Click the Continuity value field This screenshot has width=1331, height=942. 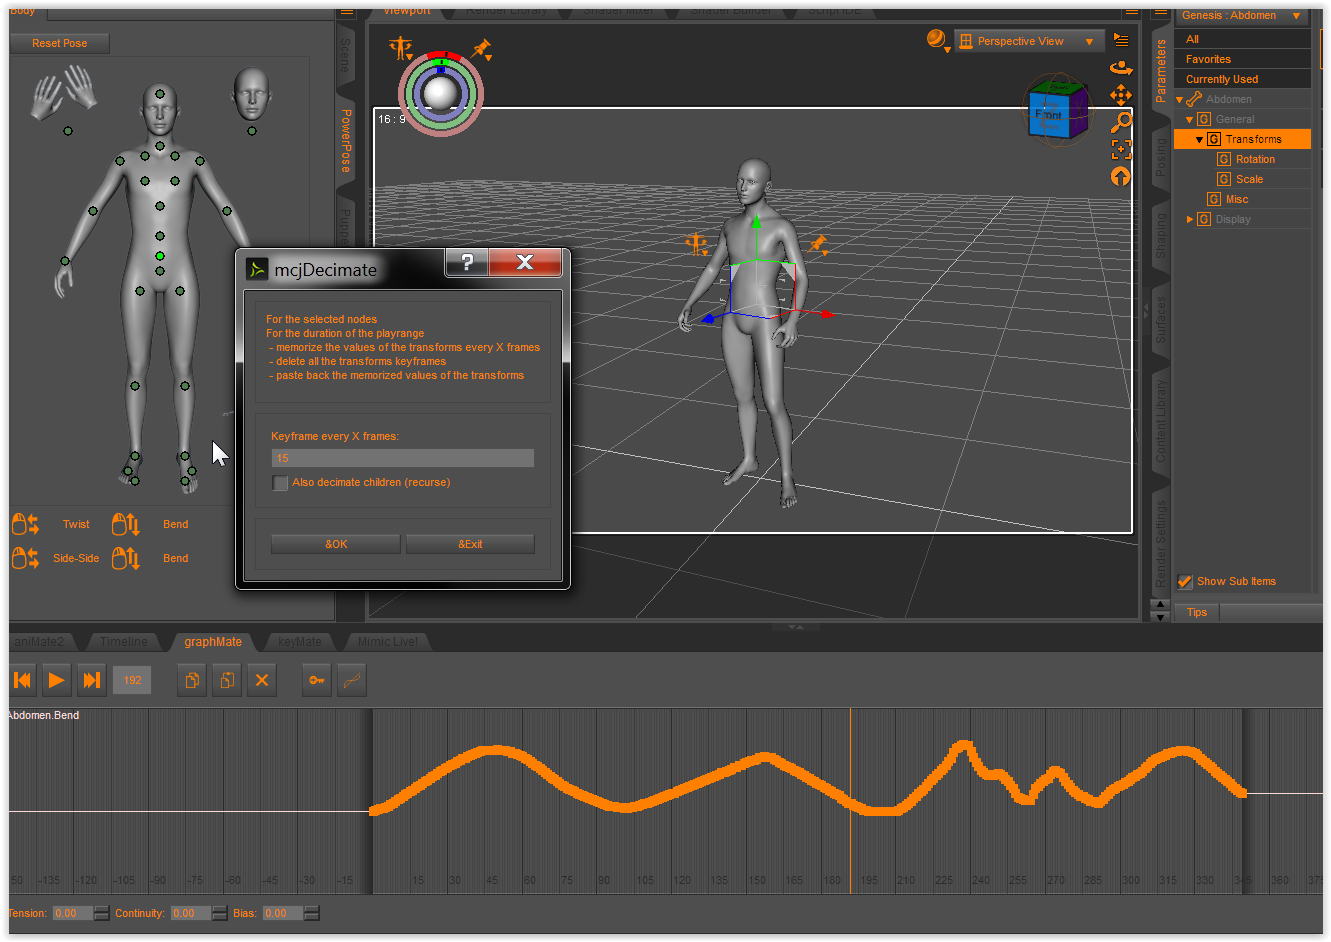pyautogui.click(x=190, y=913)
